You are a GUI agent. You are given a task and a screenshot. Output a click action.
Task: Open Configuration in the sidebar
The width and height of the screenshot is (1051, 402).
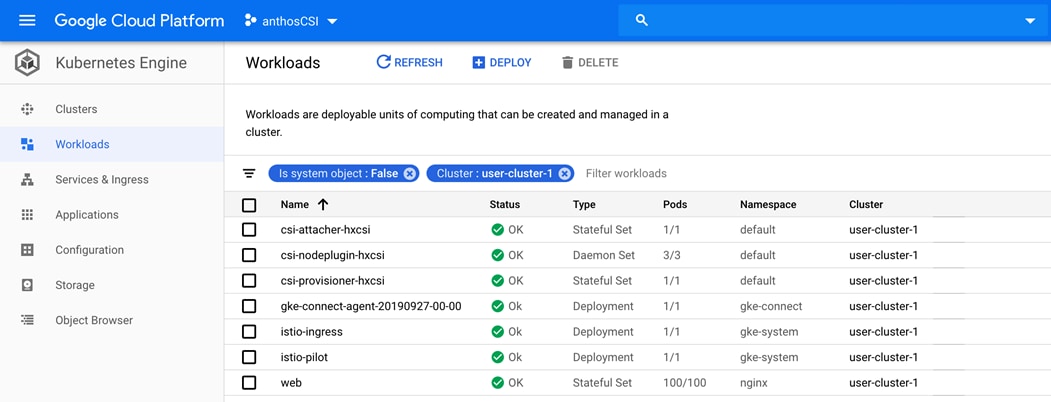point(111,250)
